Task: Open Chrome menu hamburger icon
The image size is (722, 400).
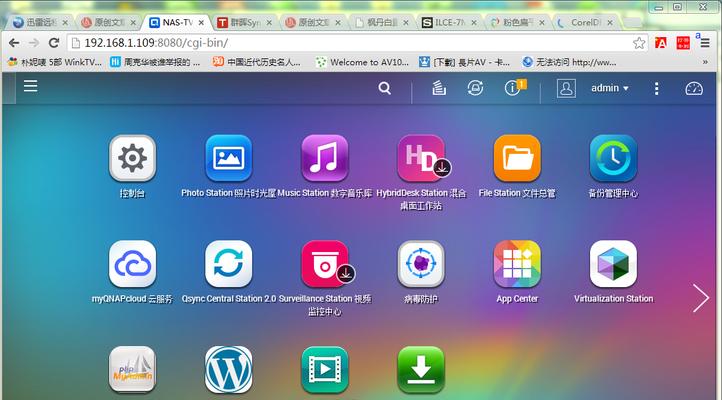Action: (x=705, y=43)
